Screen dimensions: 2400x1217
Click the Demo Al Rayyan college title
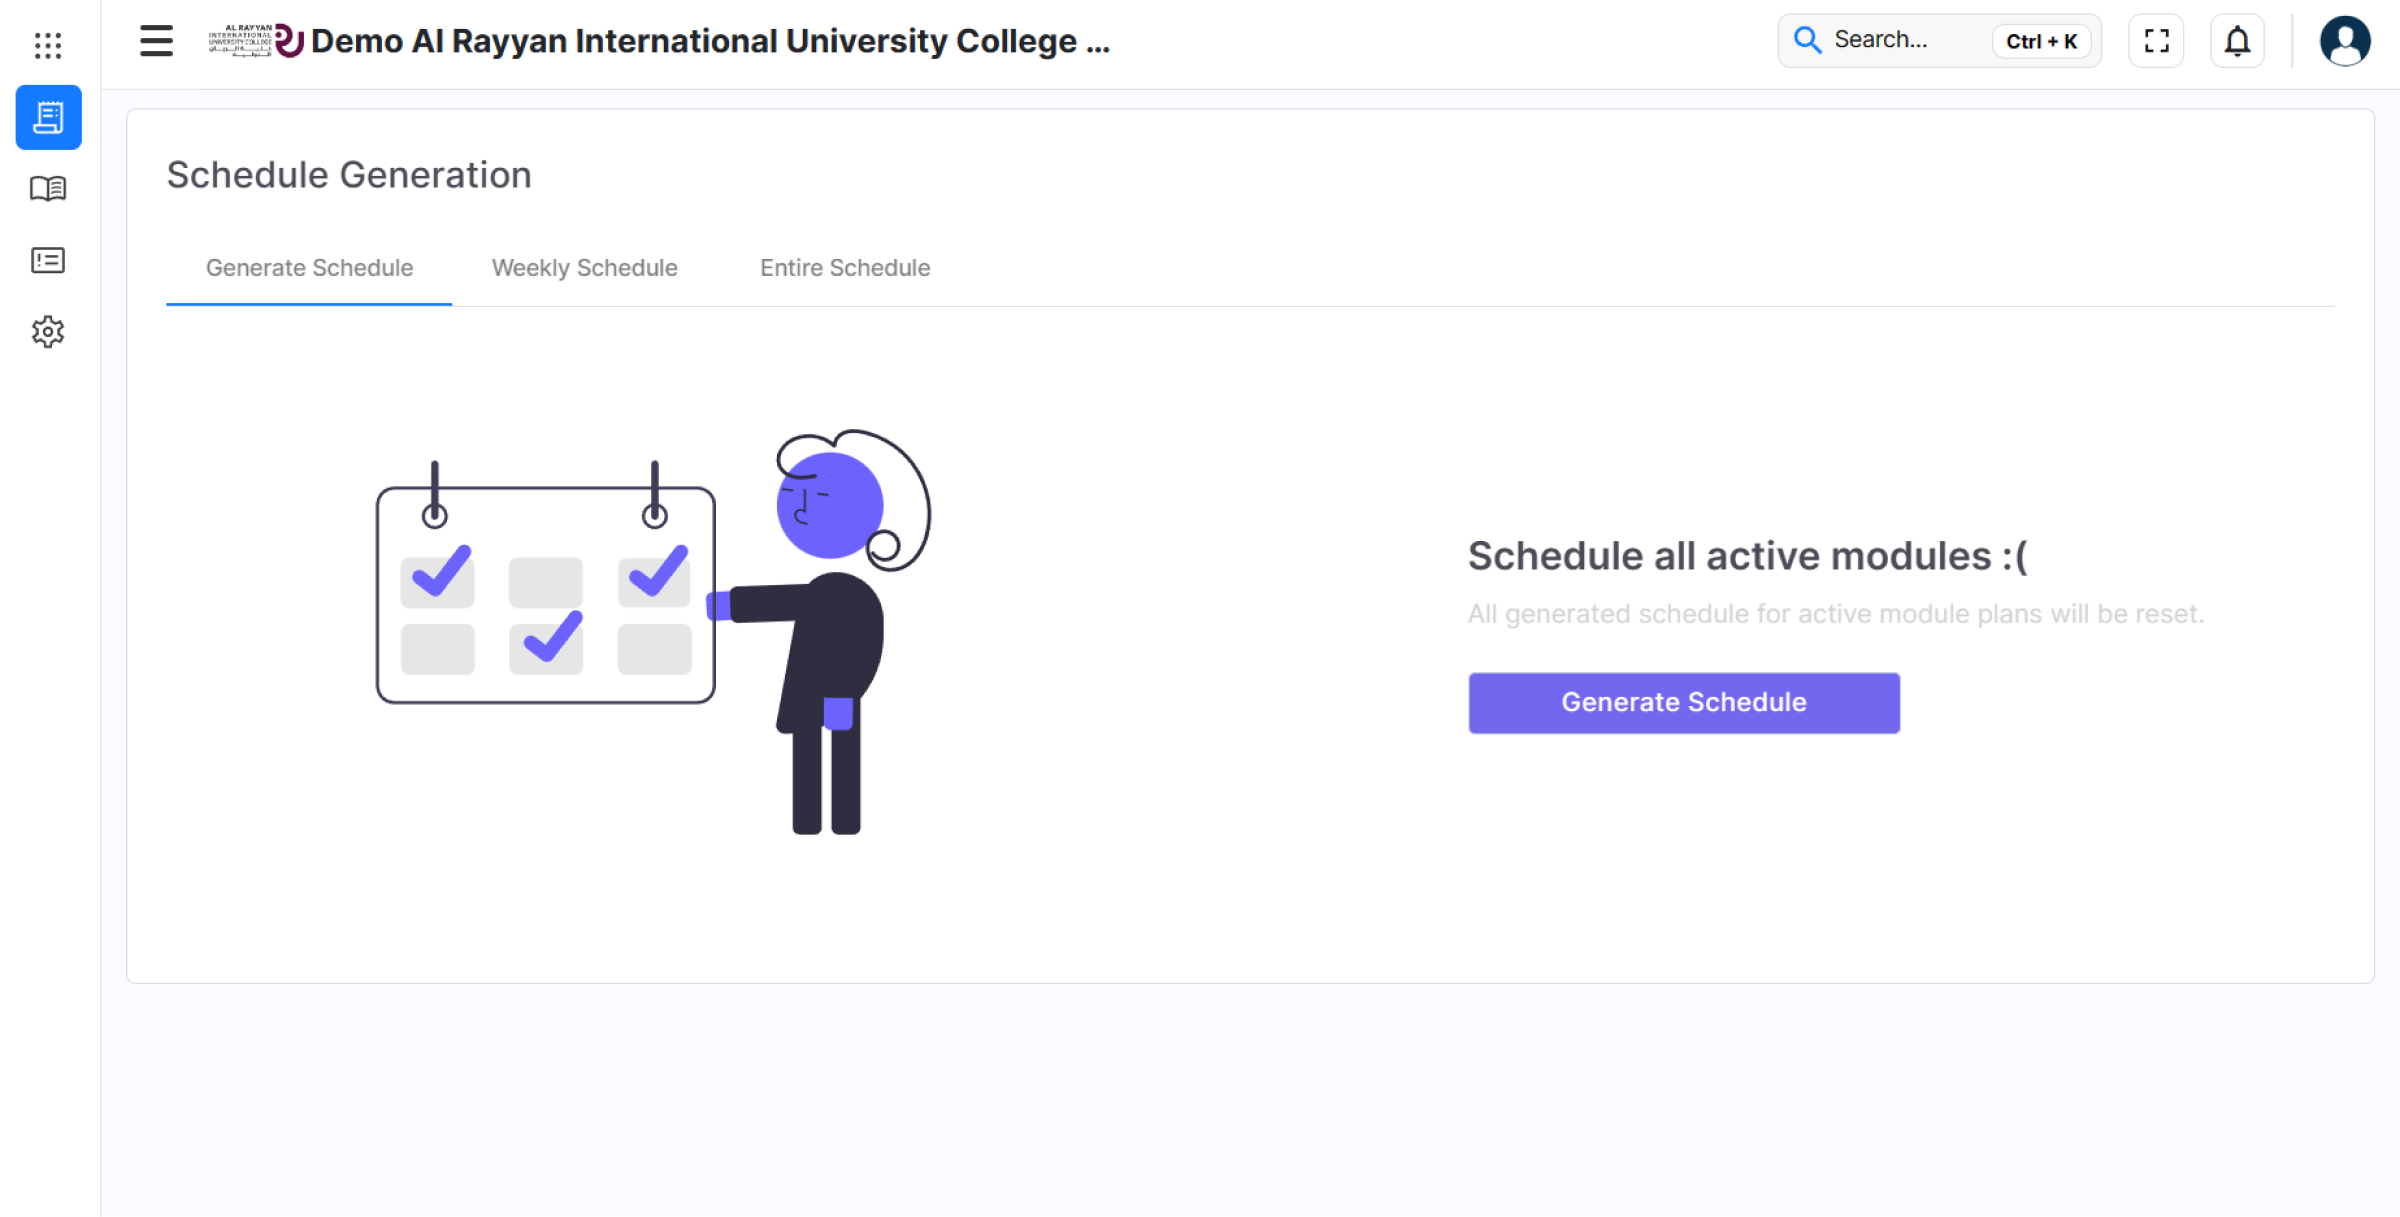pyautogui.click(x=710, y=41)
